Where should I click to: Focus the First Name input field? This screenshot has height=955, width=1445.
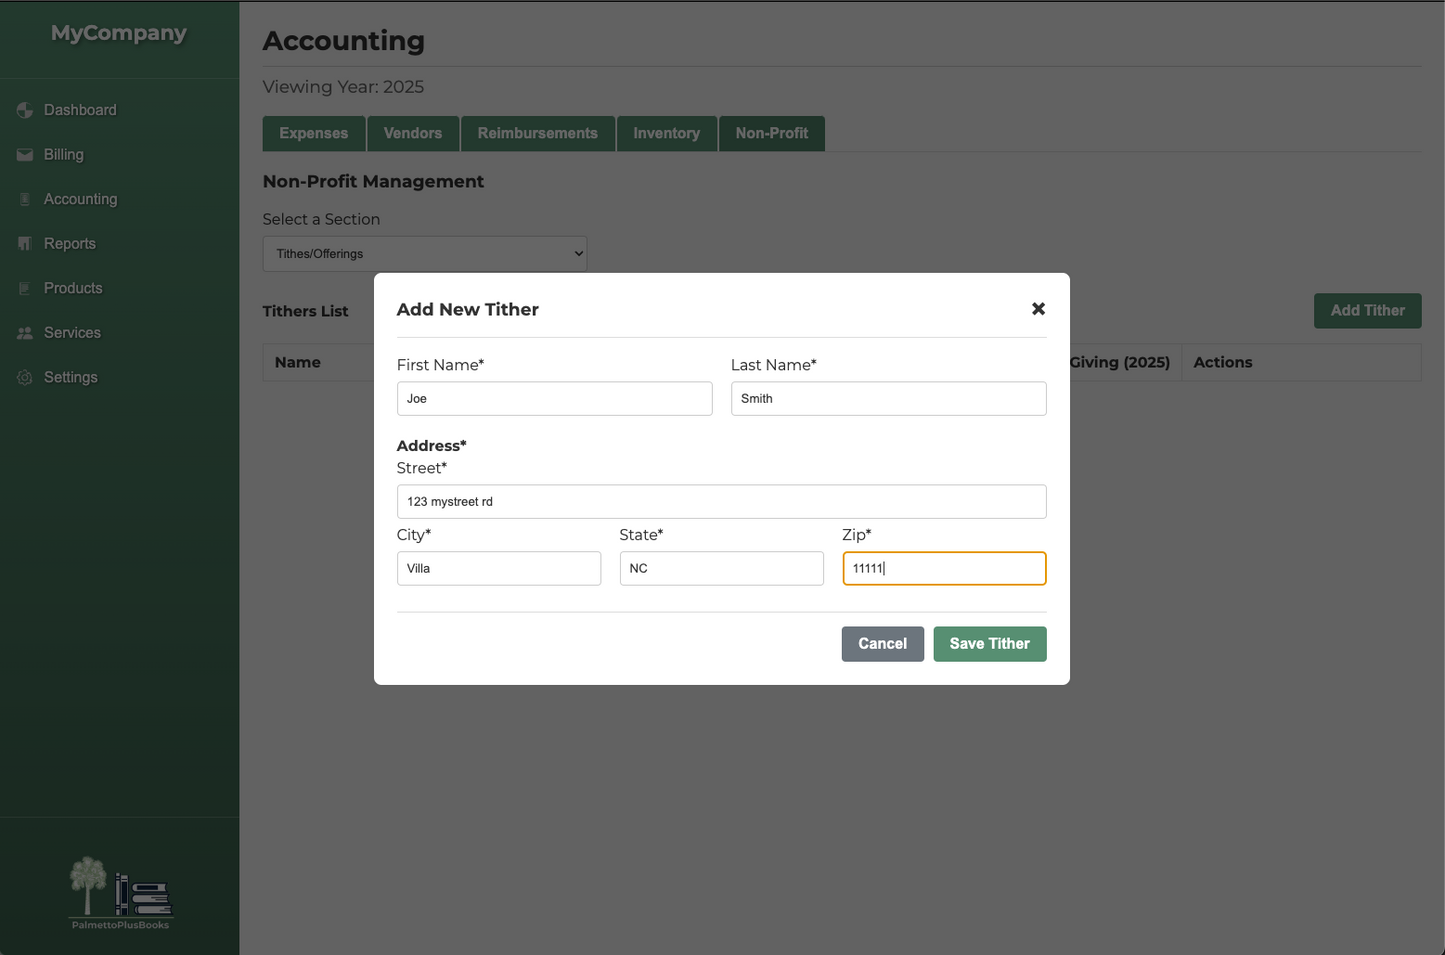coord(554,399)
